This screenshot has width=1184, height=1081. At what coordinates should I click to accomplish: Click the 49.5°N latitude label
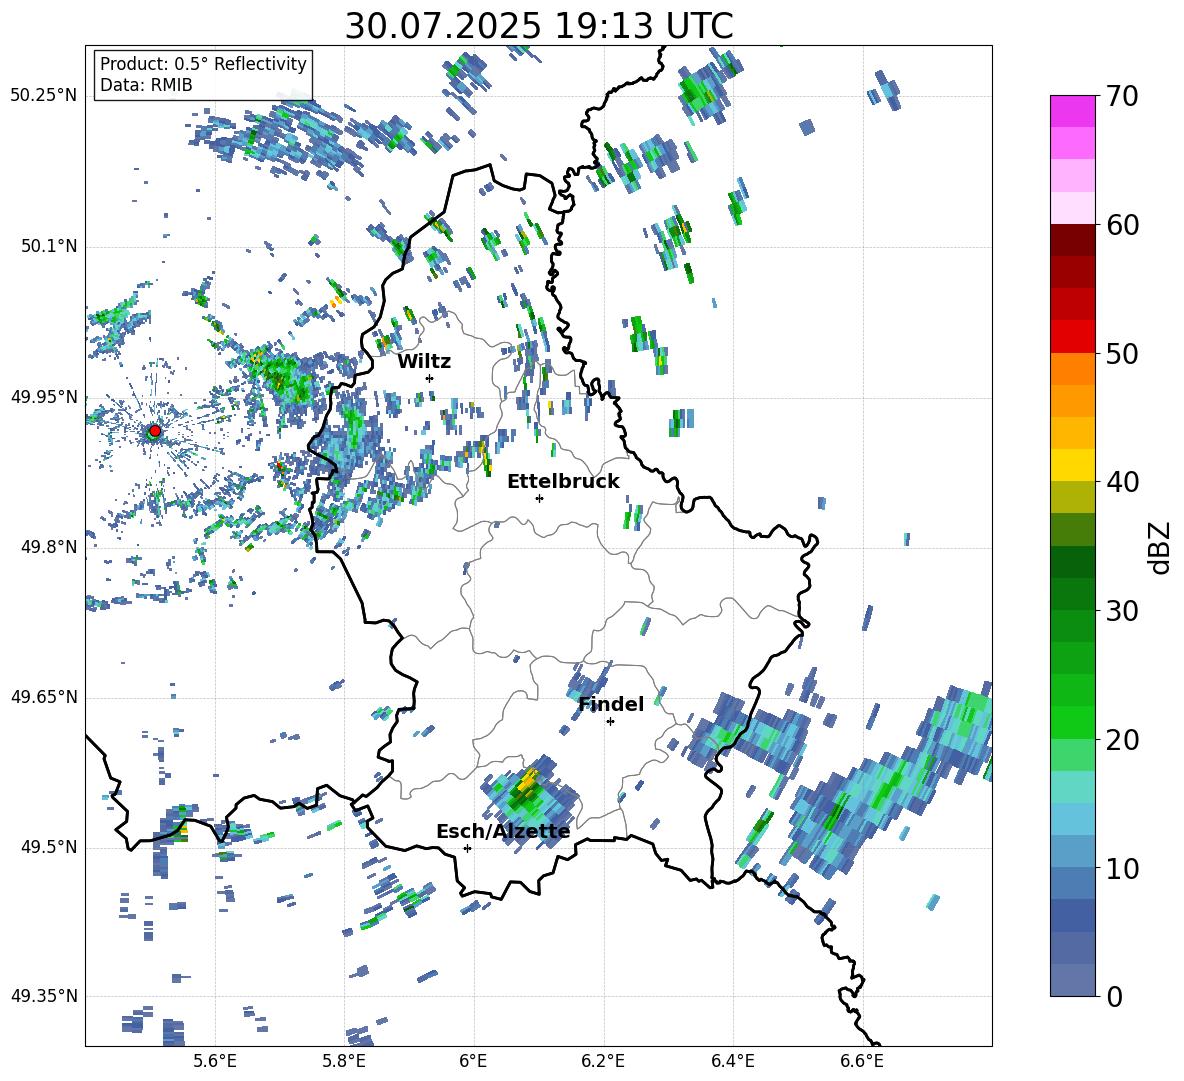pyautogui.click(x=49, y=847)
